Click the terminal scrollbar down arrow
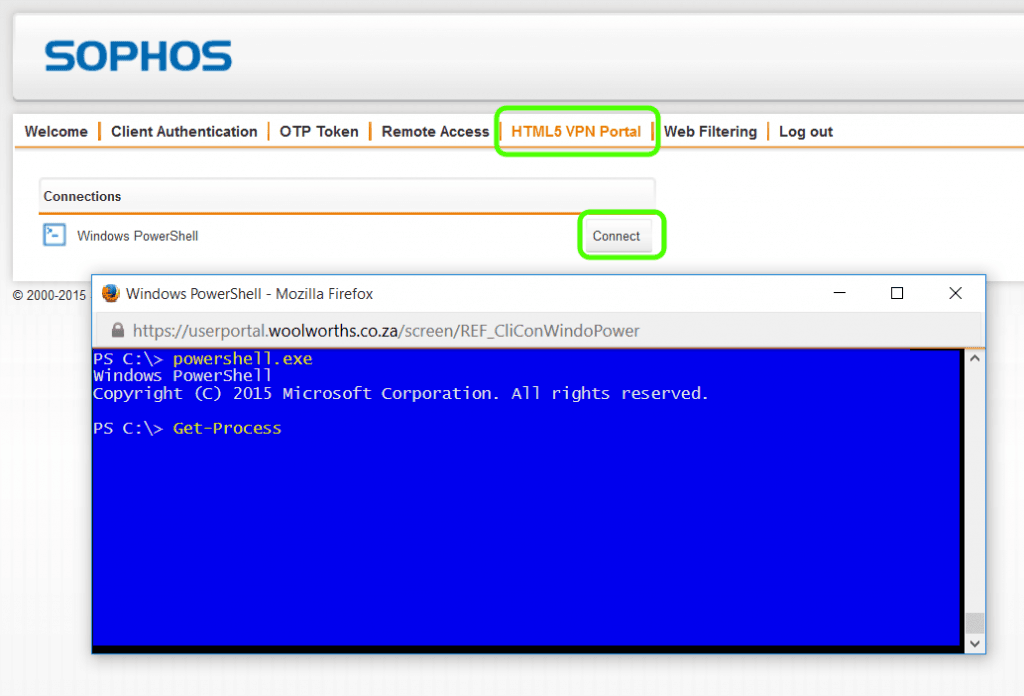 coord(974,644)
